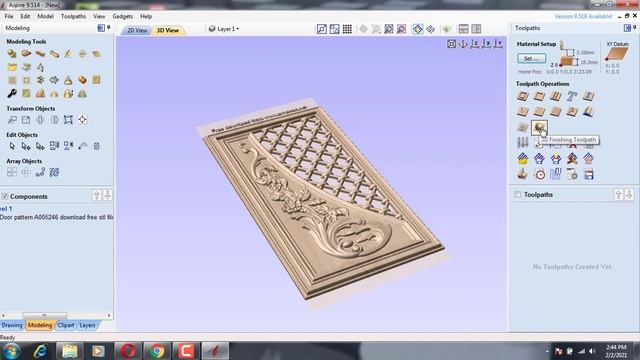Image resolution: width=640 pixels, height=360 pixels.
Task: Click the Material Setup Set button
Action: 531,58
